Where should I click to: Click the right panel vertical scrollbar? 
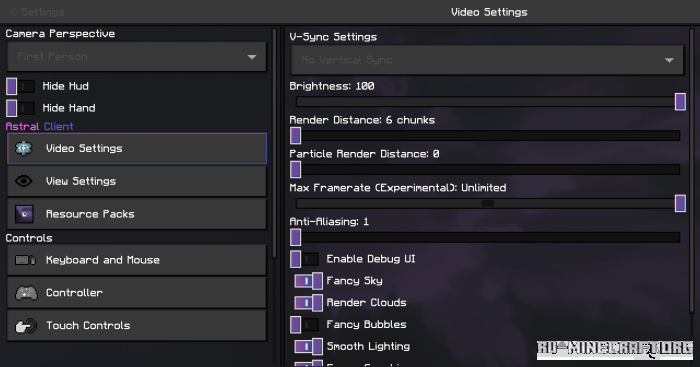[x=692, y=170]
